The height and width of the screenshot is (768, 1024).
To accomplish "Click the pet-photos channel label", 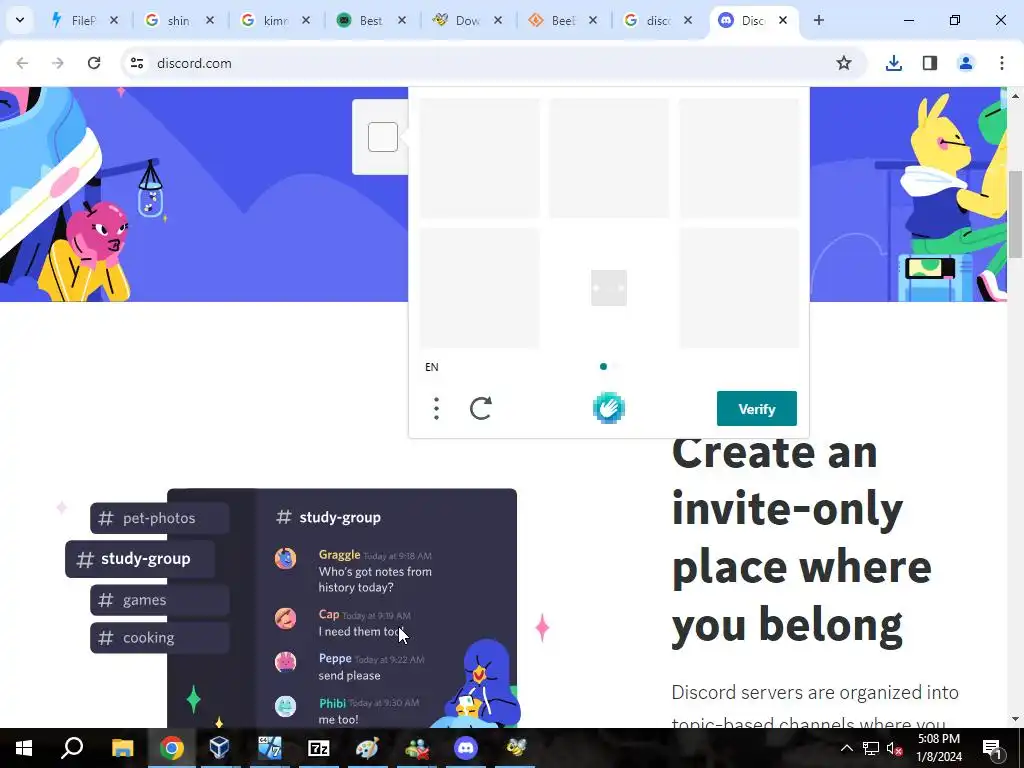I will click(x=159, y=518).
